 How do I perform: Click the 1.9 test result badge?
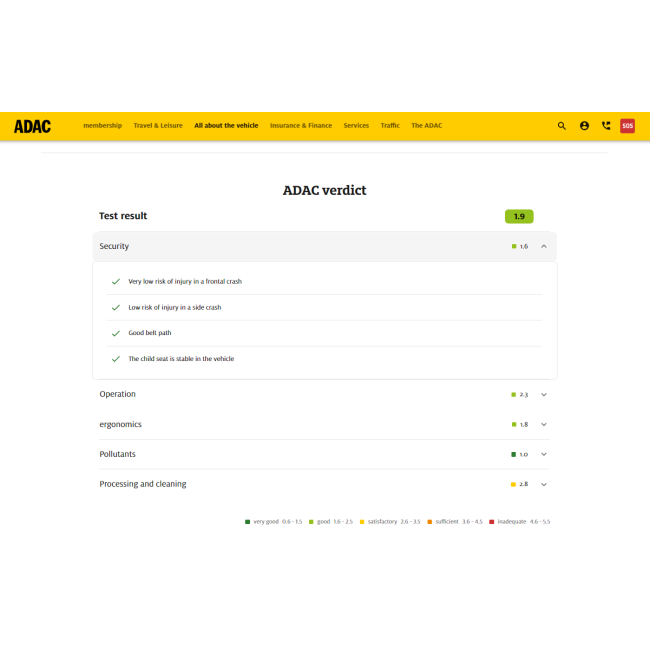tap(519, 216)
